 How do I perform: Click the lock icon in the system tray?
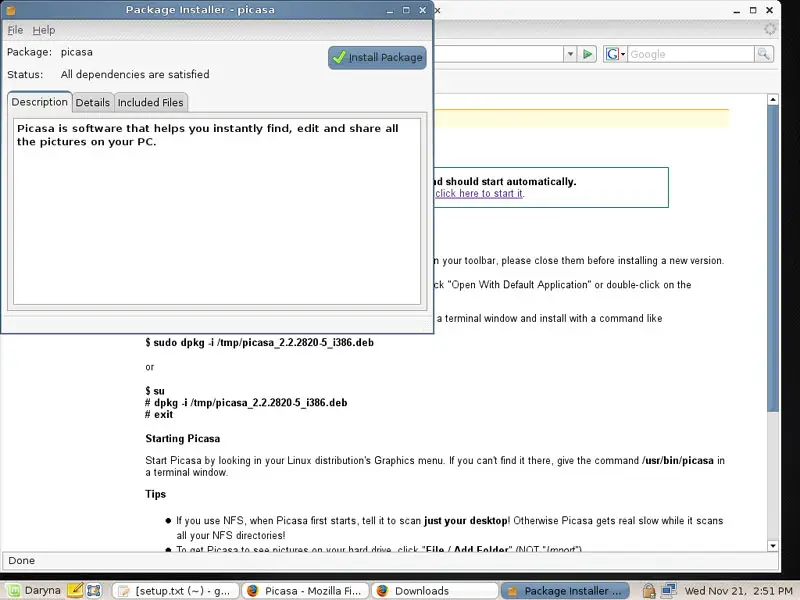[x=648, y=591]
